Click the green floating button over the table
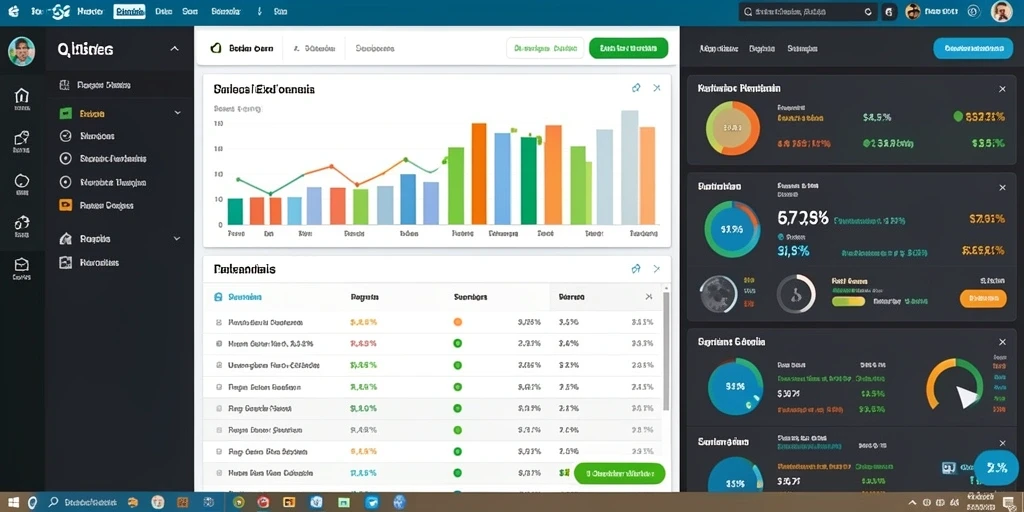The height and width of the screenshot is (512, 1024). click(619, 473)
